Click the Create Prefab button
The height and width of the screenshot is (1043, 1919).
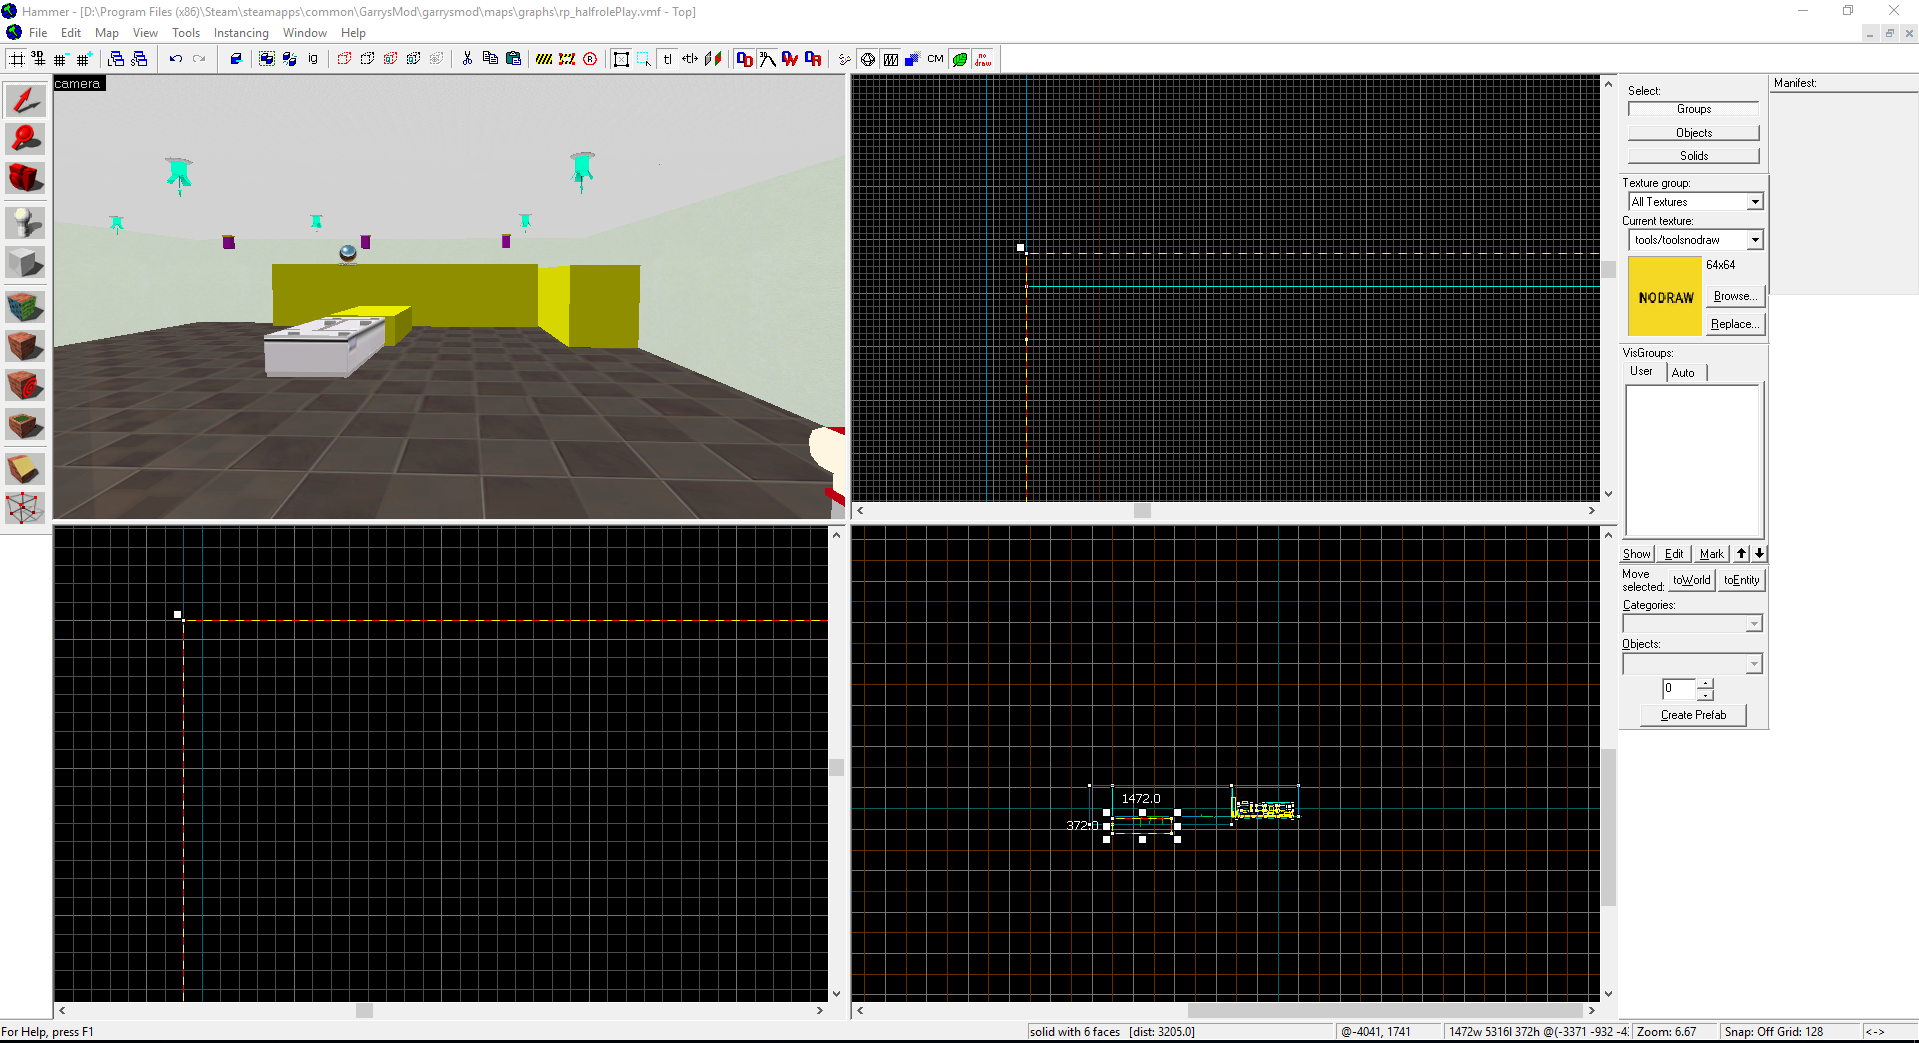1693,715
